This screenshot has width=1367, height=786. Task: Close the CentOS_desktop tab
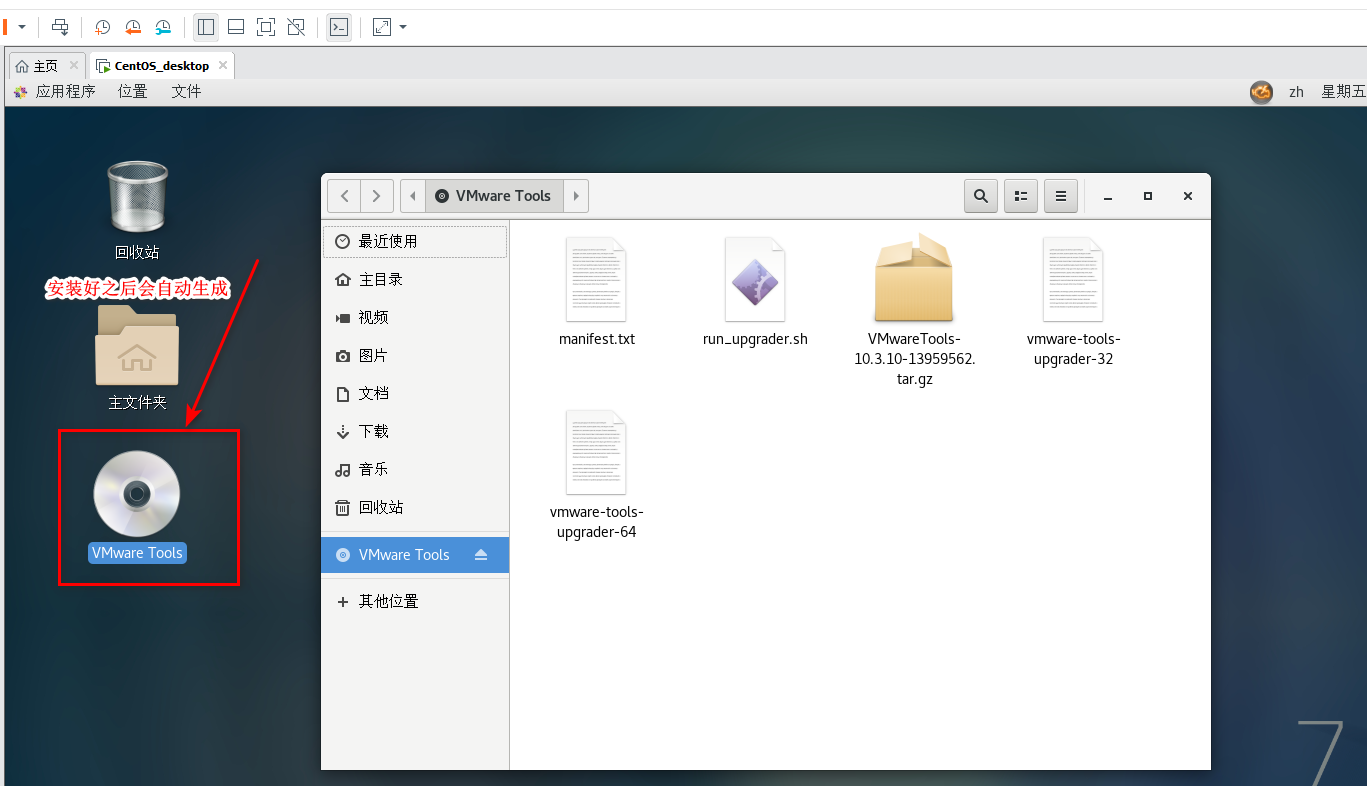[x=223, y=66]
